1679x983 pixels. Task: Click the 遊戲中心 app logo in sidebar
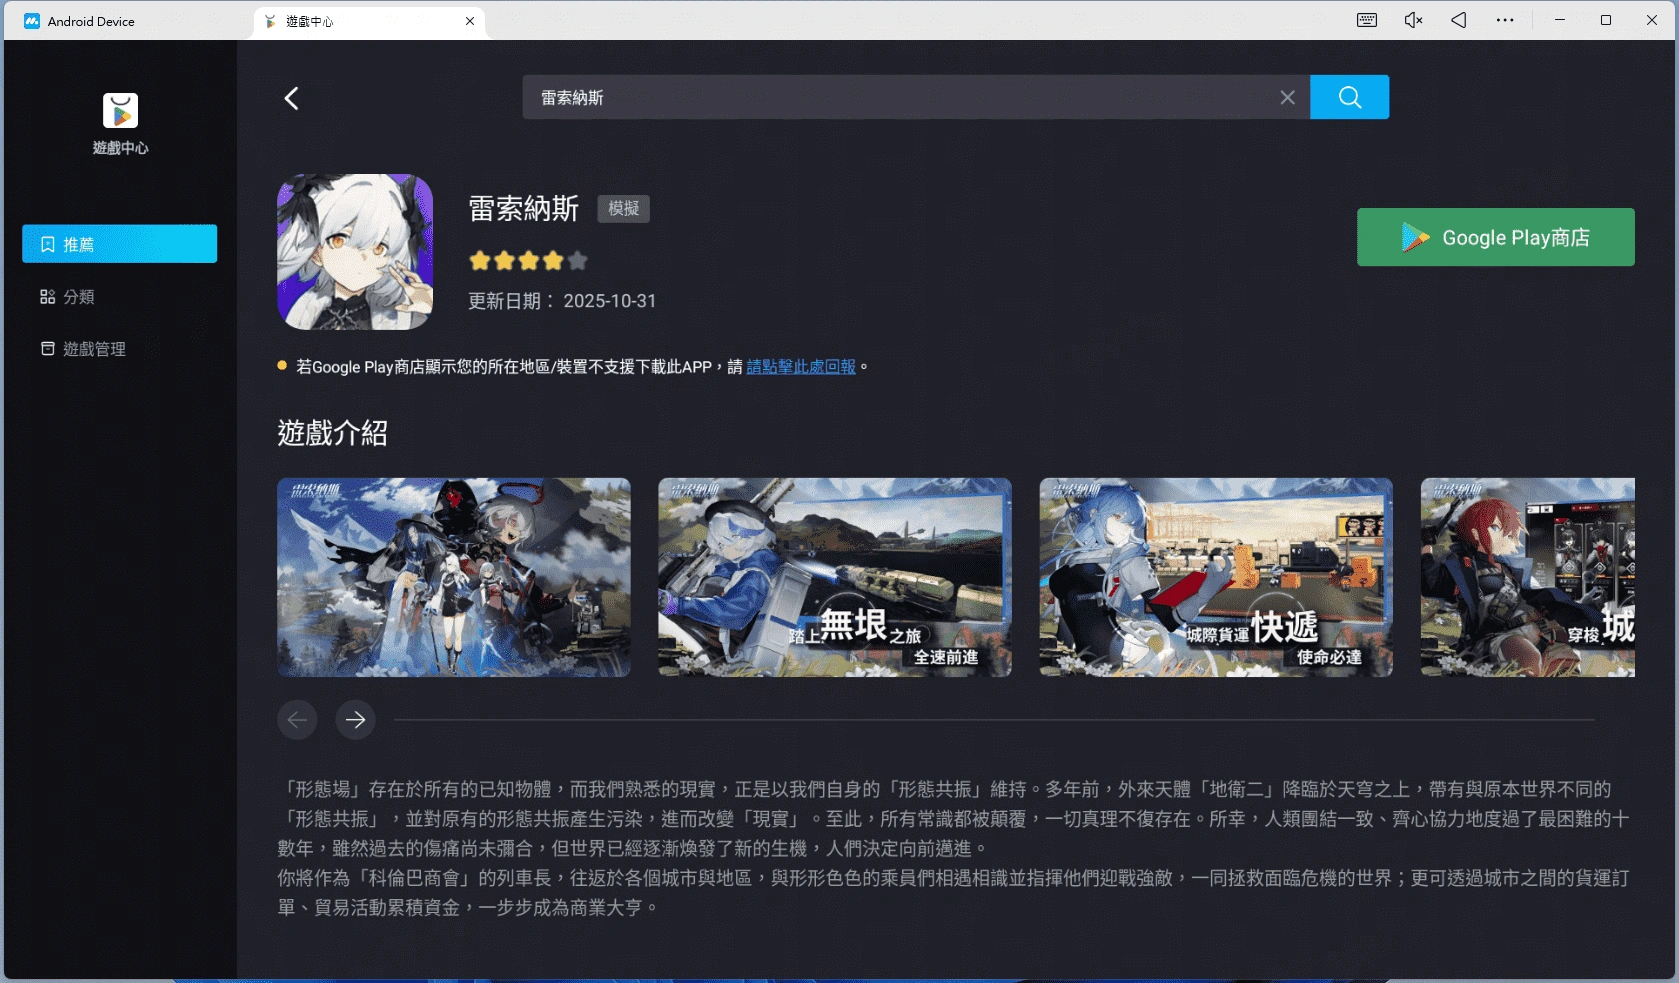coord(119,111)
